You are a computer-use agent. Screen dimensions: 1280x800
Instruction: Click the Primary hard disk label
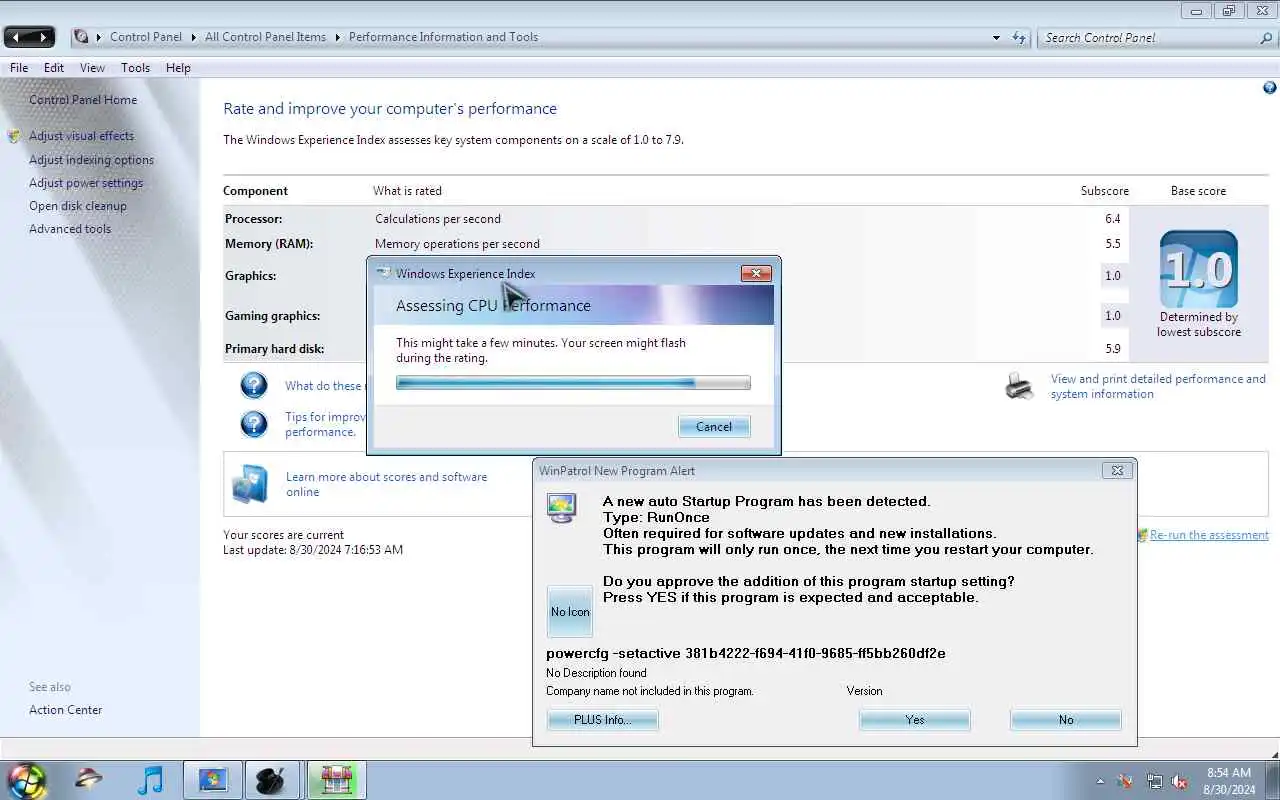coord(274,349)
